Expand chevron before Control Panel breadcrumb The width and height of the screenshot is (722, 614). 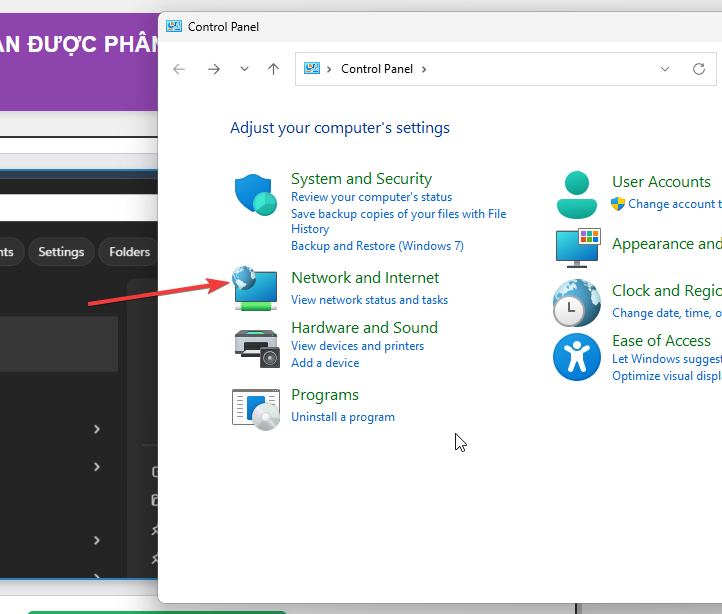point(329,69)
